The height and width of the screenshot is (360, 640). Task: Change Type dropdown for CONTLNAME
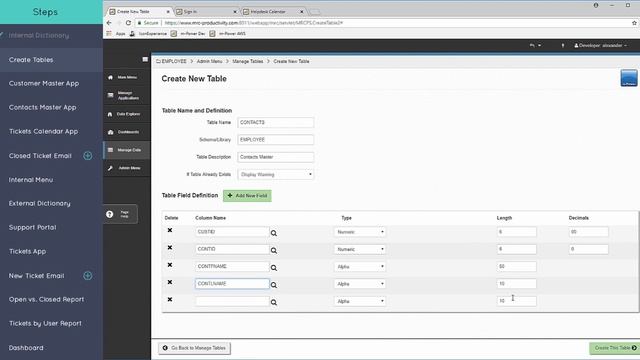click(360, 284)
